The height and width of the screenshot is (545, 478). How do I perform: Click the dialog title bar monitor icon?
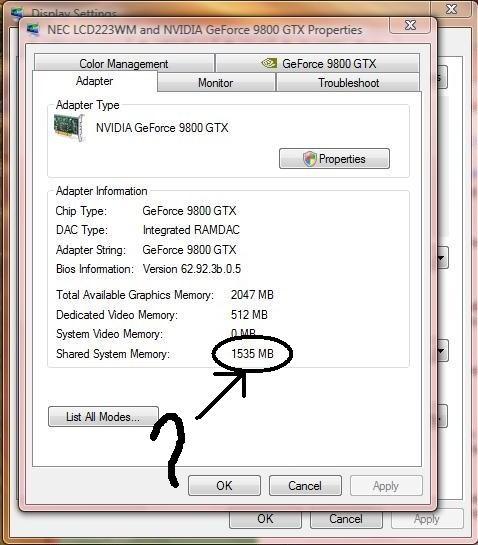point(33,29)
